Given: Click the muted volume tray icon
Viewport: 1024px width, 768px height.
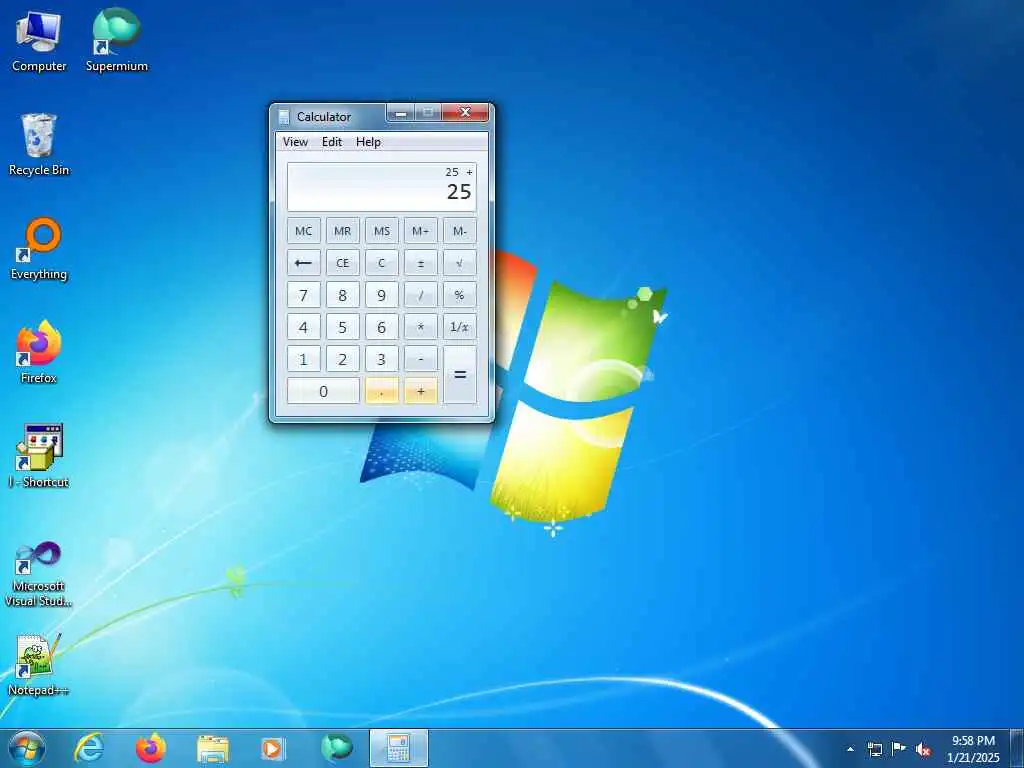Looking at the screenshot, I should [x=923, y=749].
